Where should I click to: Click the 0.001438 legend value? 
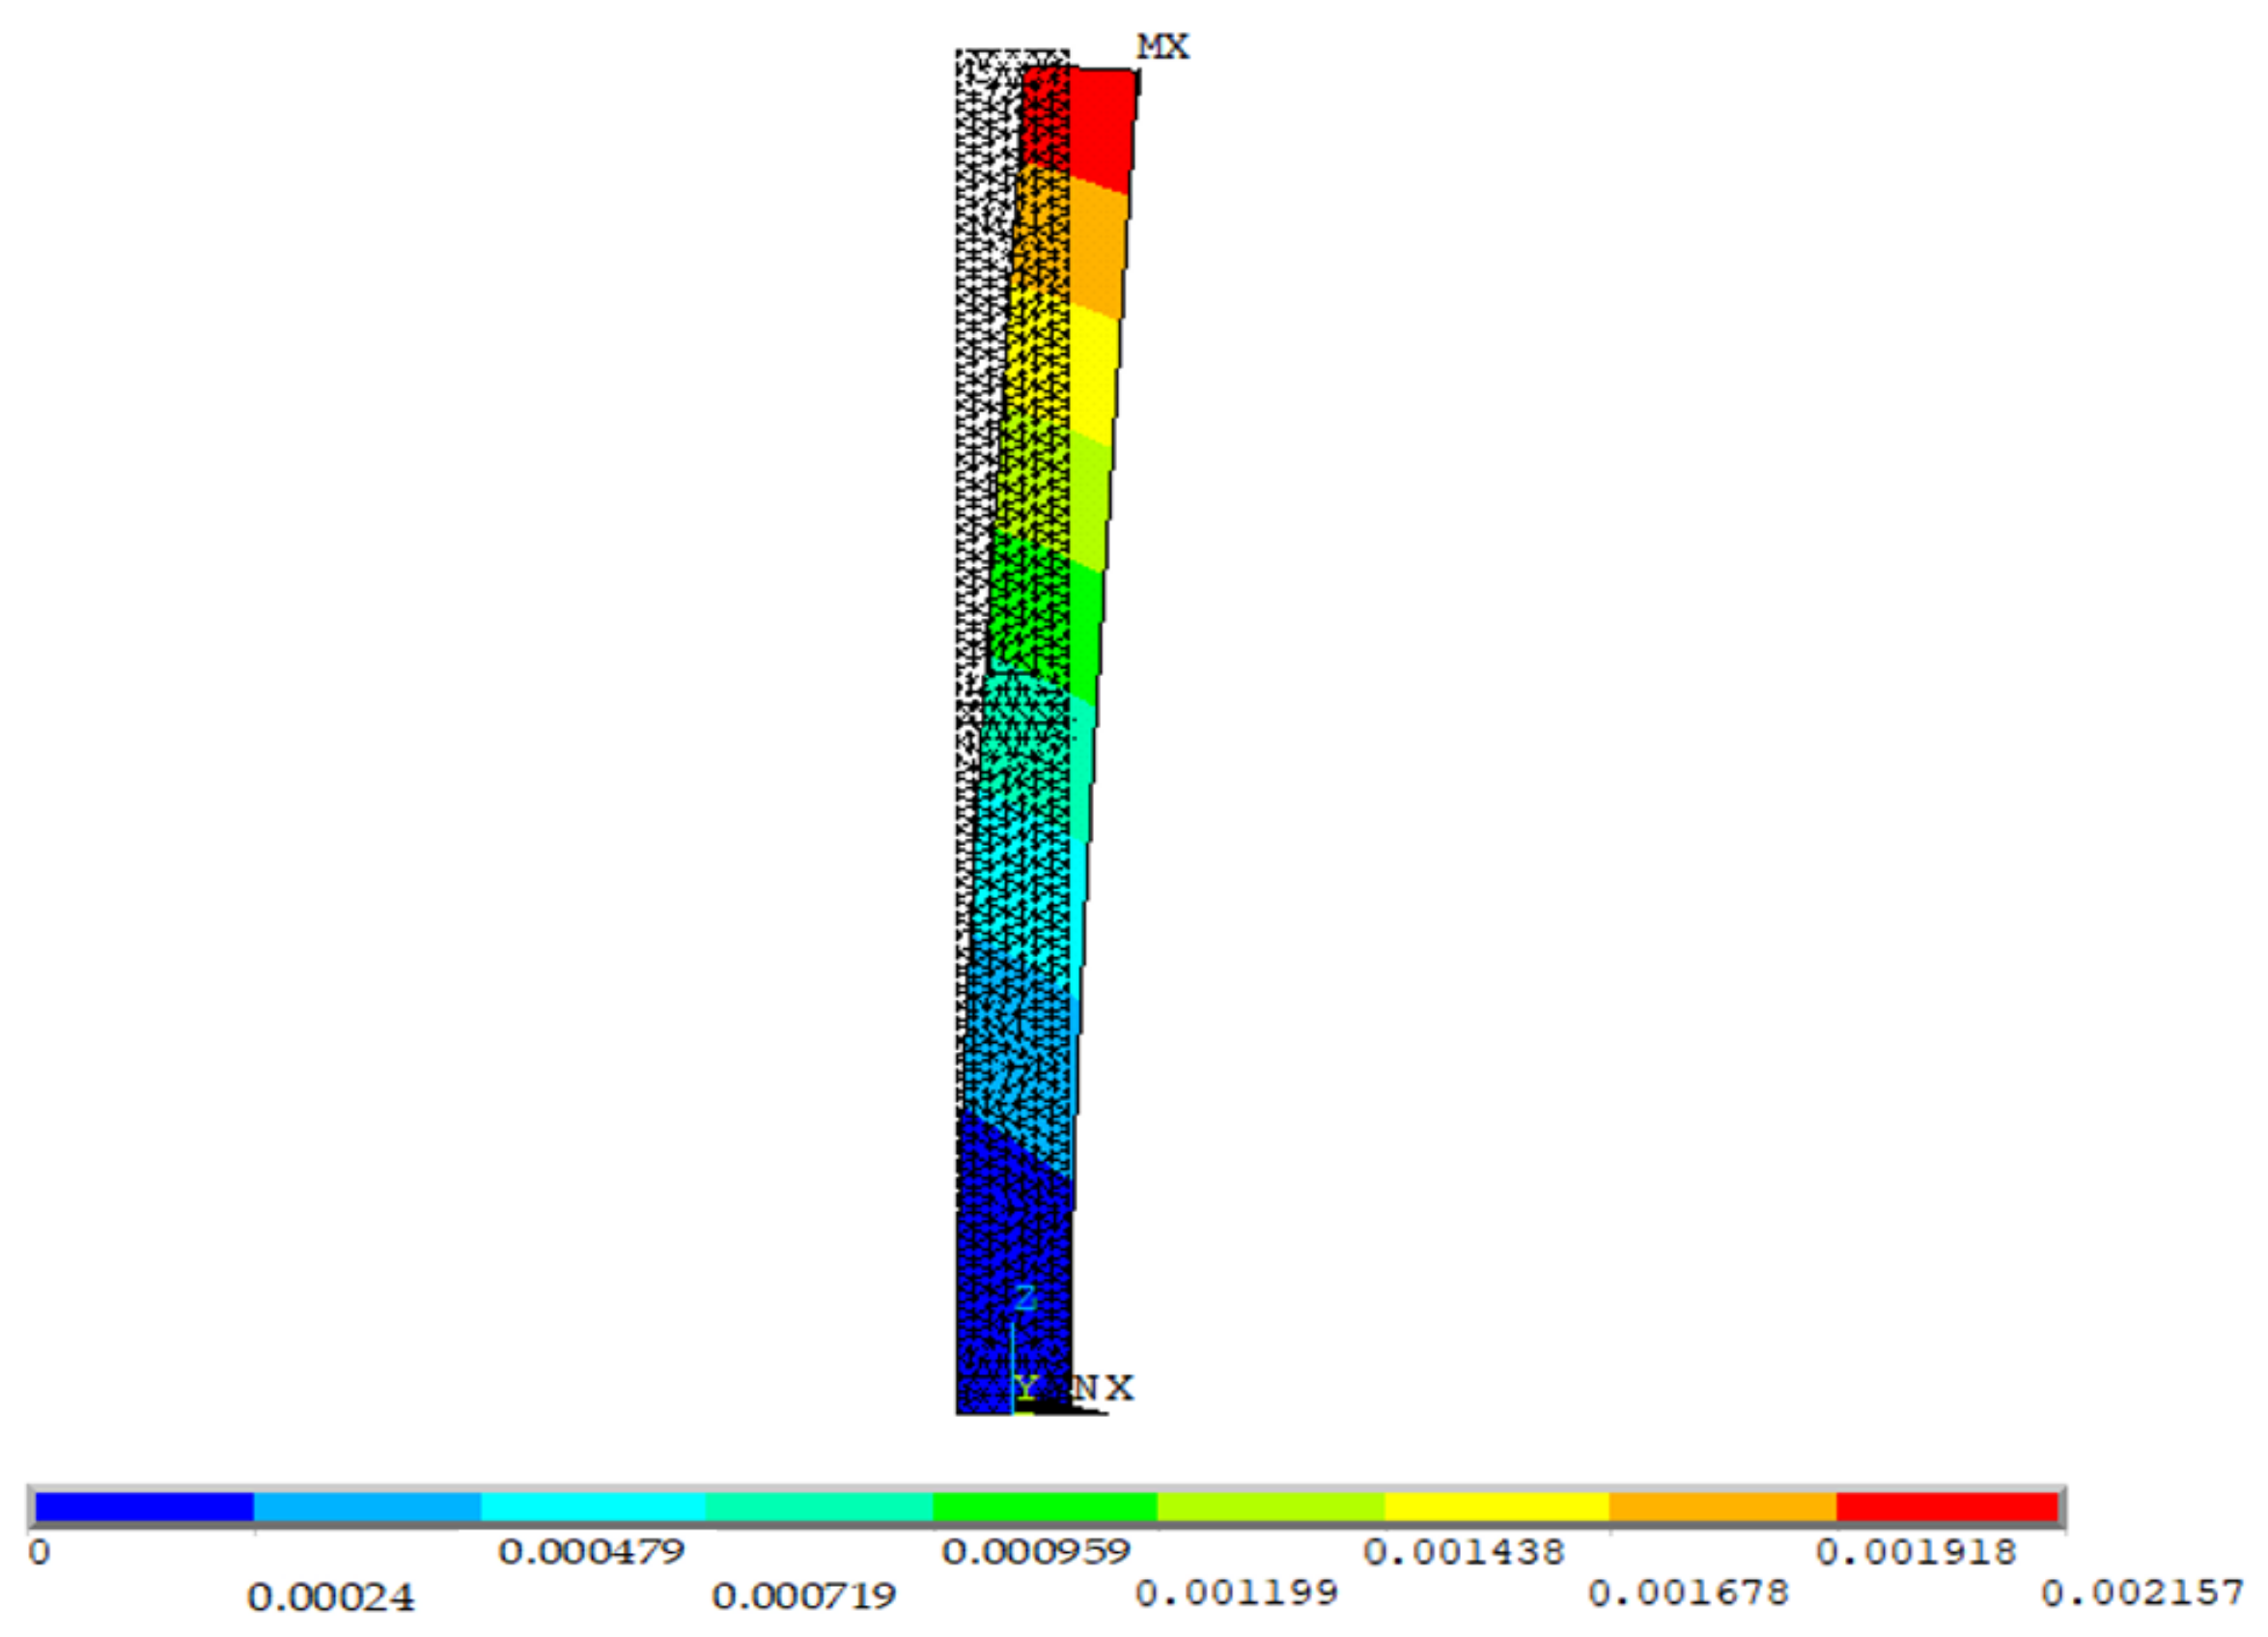click(x=1463, y=1551)
